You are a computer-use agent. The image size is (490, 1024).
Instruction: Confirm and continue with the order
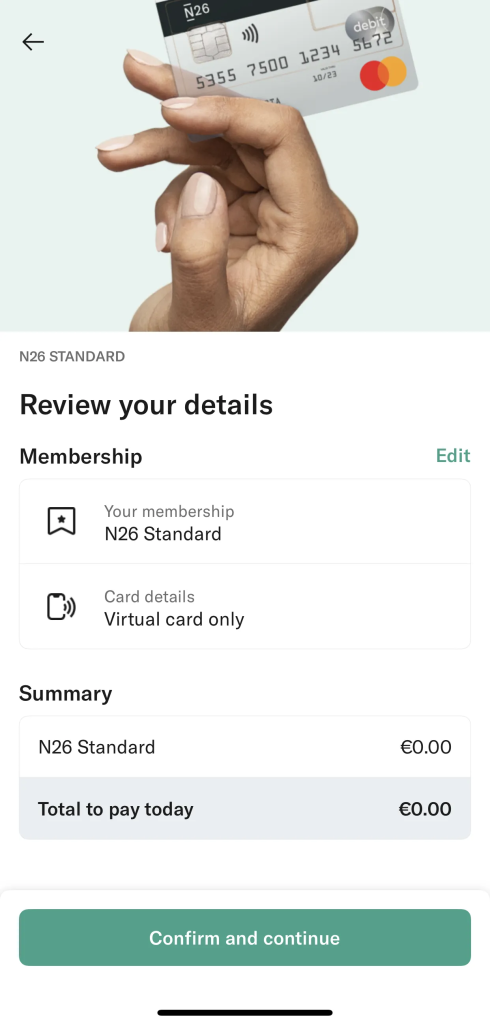(x=245, y=937)
